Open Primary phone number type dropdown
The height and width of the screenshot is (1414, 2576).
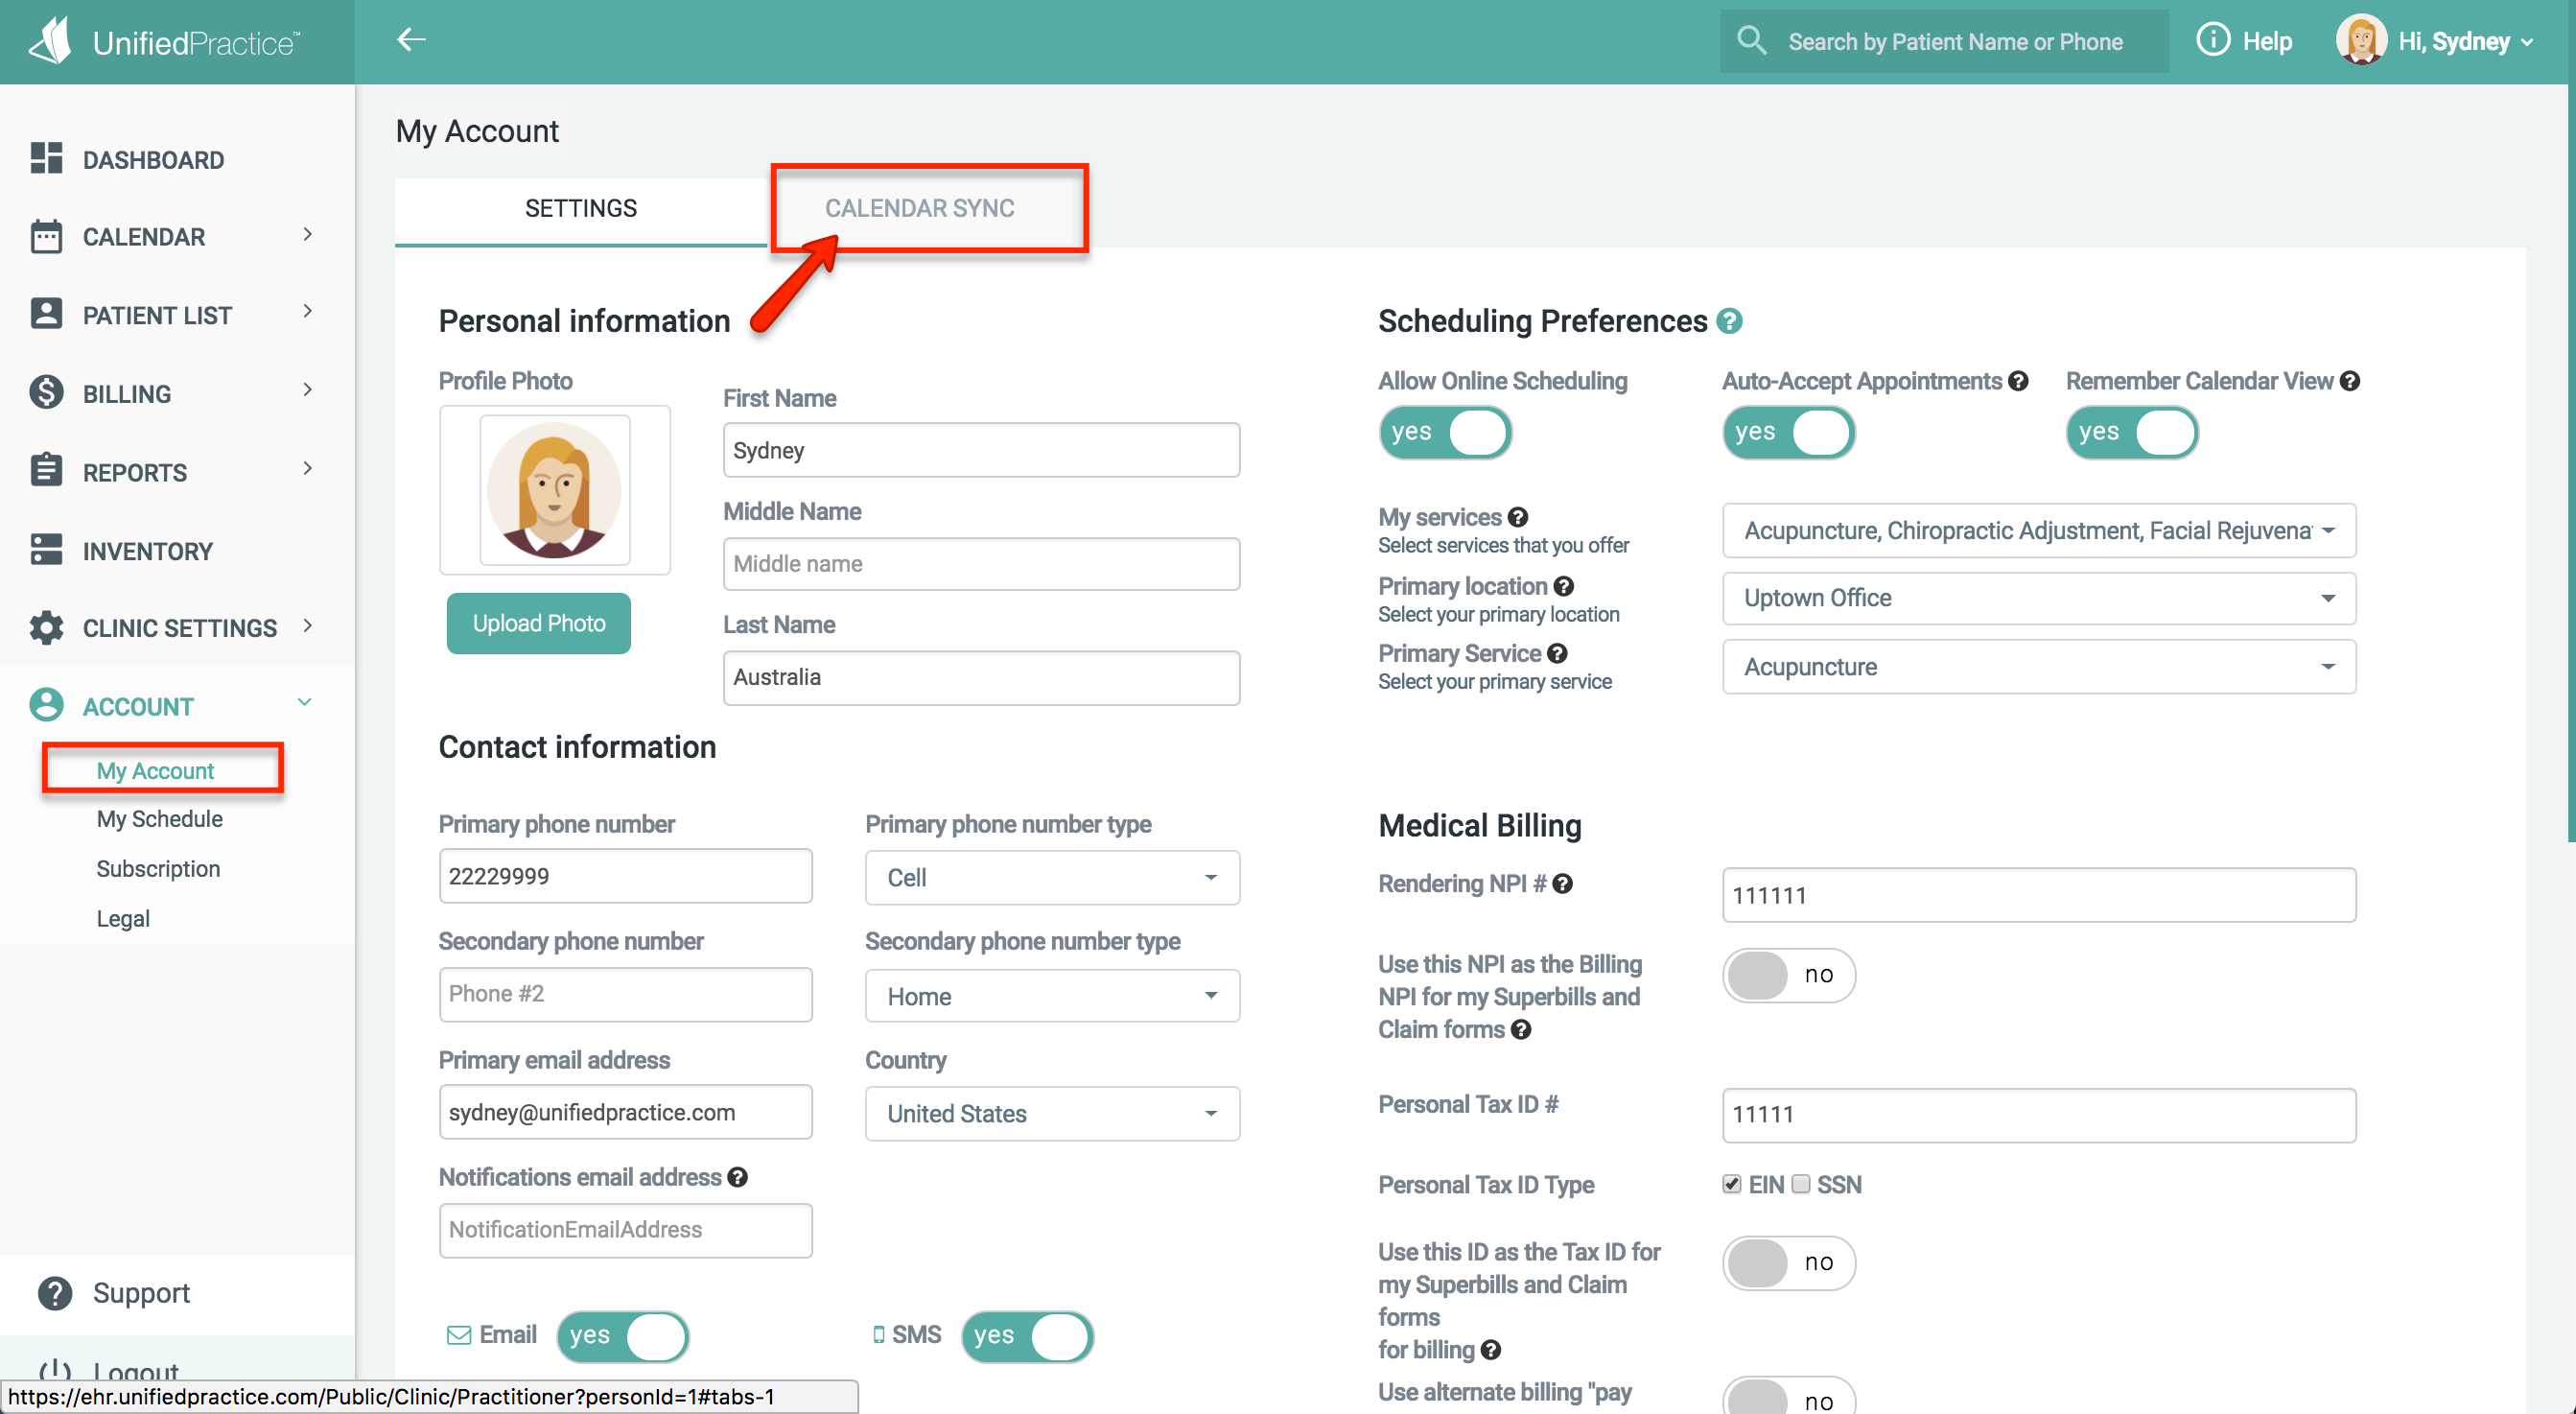tap(1051, 878)
